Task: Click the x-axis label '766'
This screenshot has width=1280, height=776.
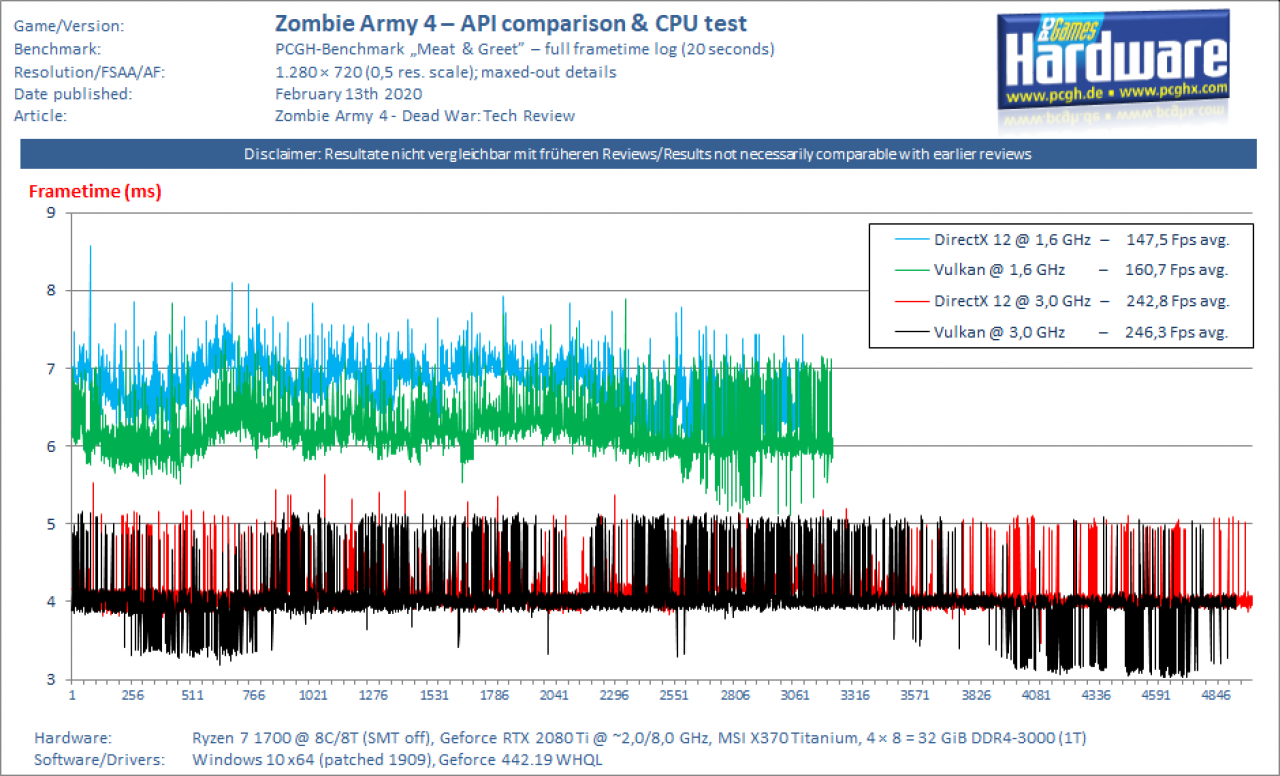Action: (253, 695)
